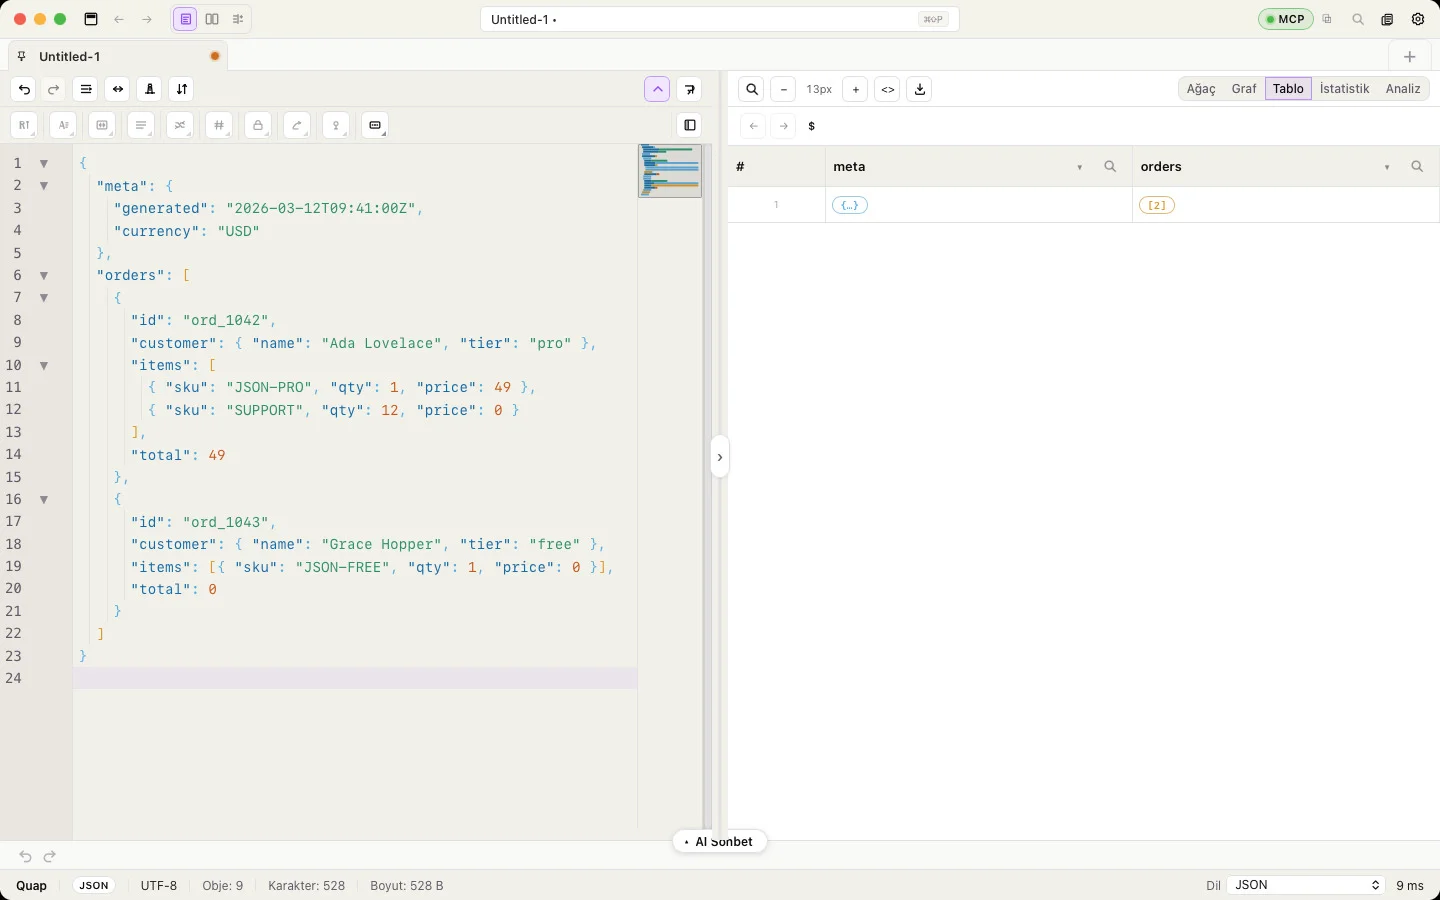Collapse the "orders" array fold arrow

pyautogui.click(x=44, y=275)
